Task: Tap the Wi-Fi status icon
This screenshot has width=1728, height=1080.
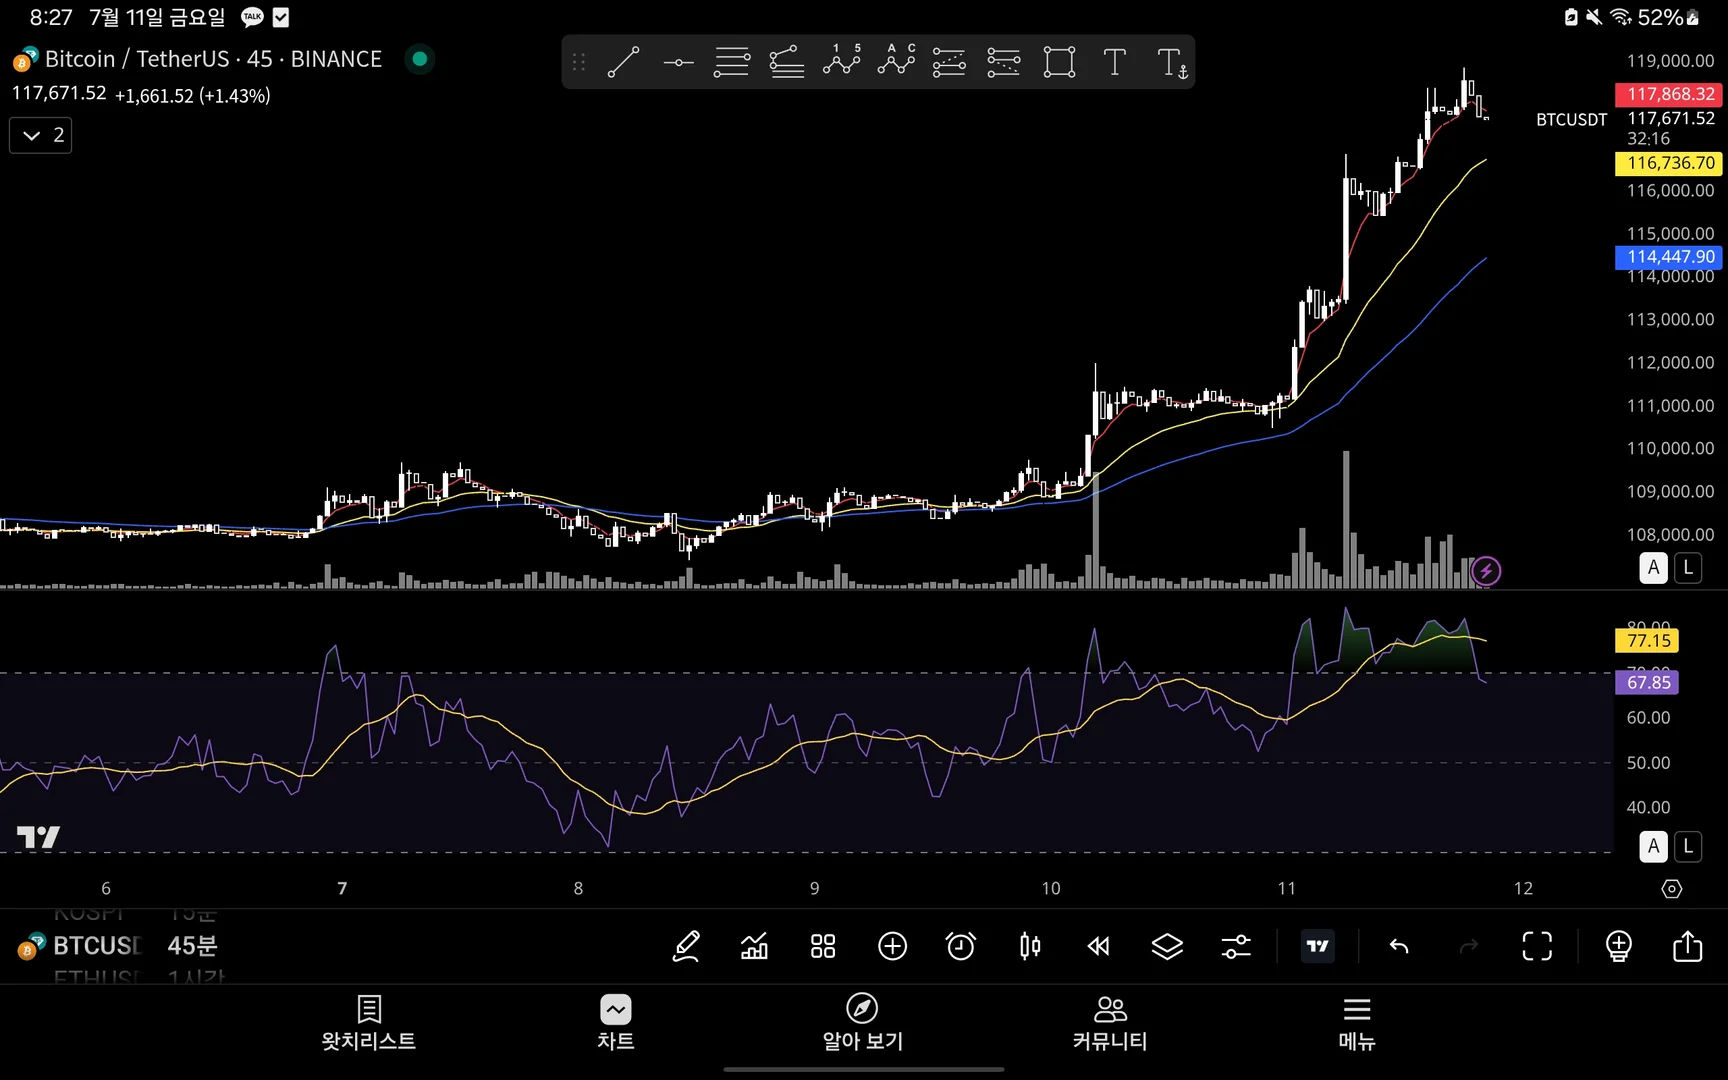Action: [x=1621, y=17]
